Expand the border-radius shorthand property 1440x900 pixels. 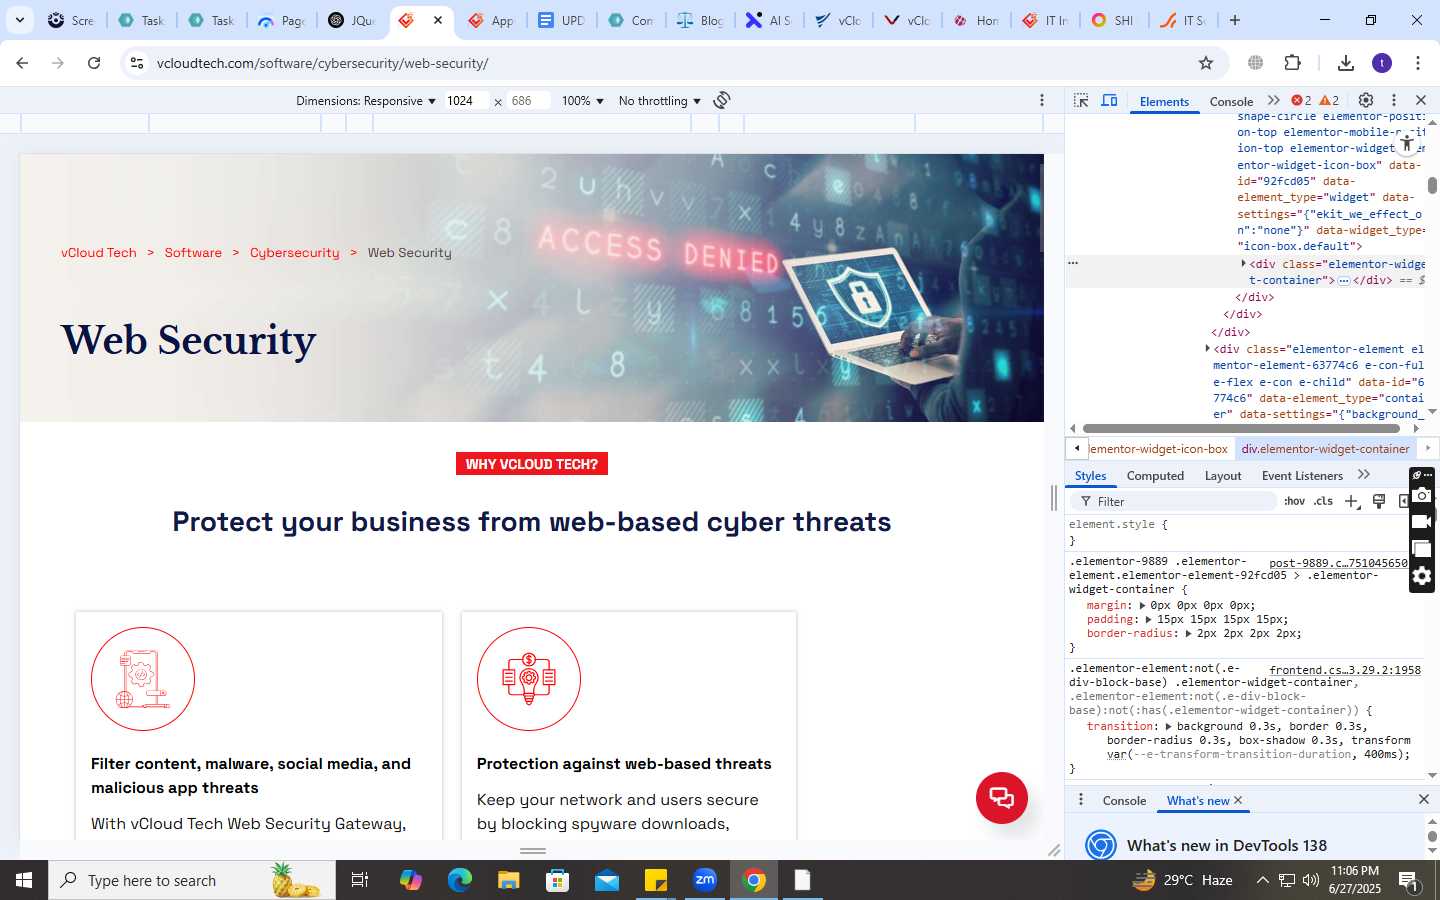[x=1189, y=633]
